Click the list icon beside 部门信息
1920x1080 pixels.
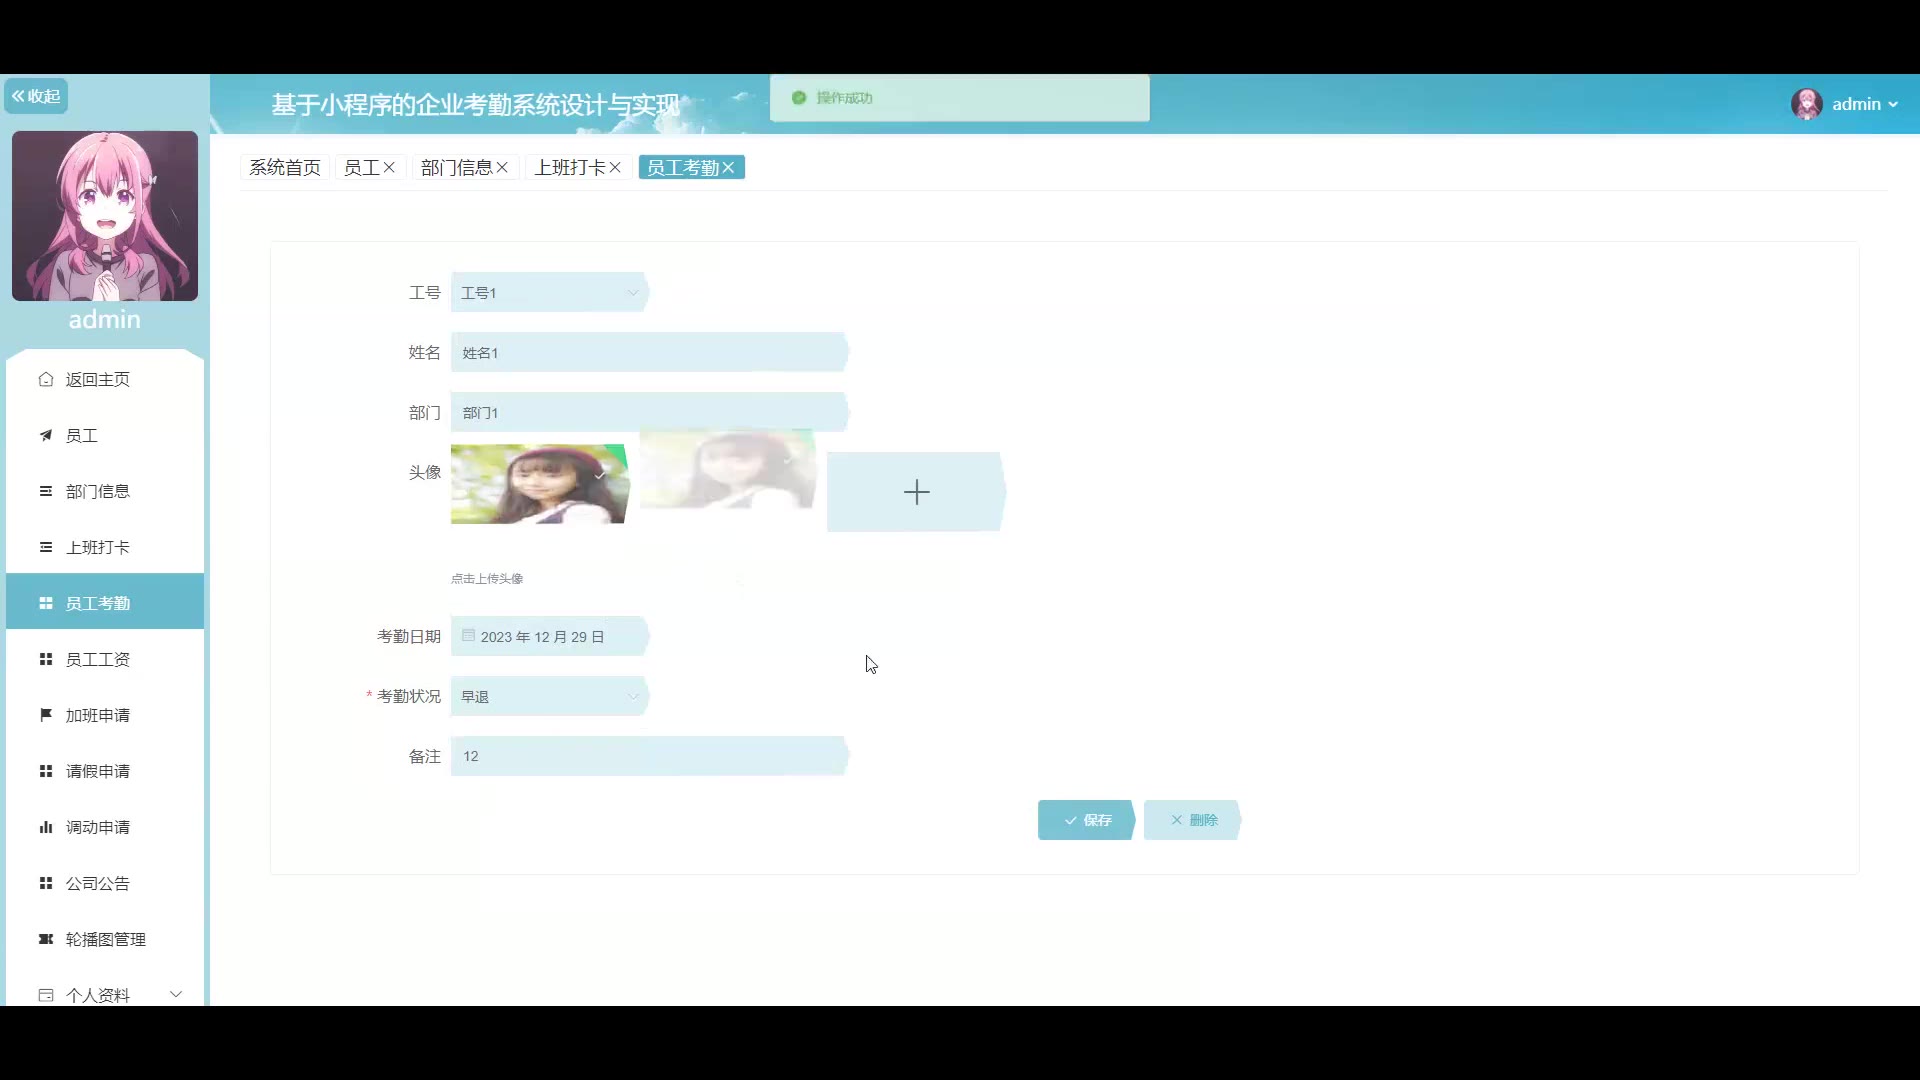click(45, 491)
